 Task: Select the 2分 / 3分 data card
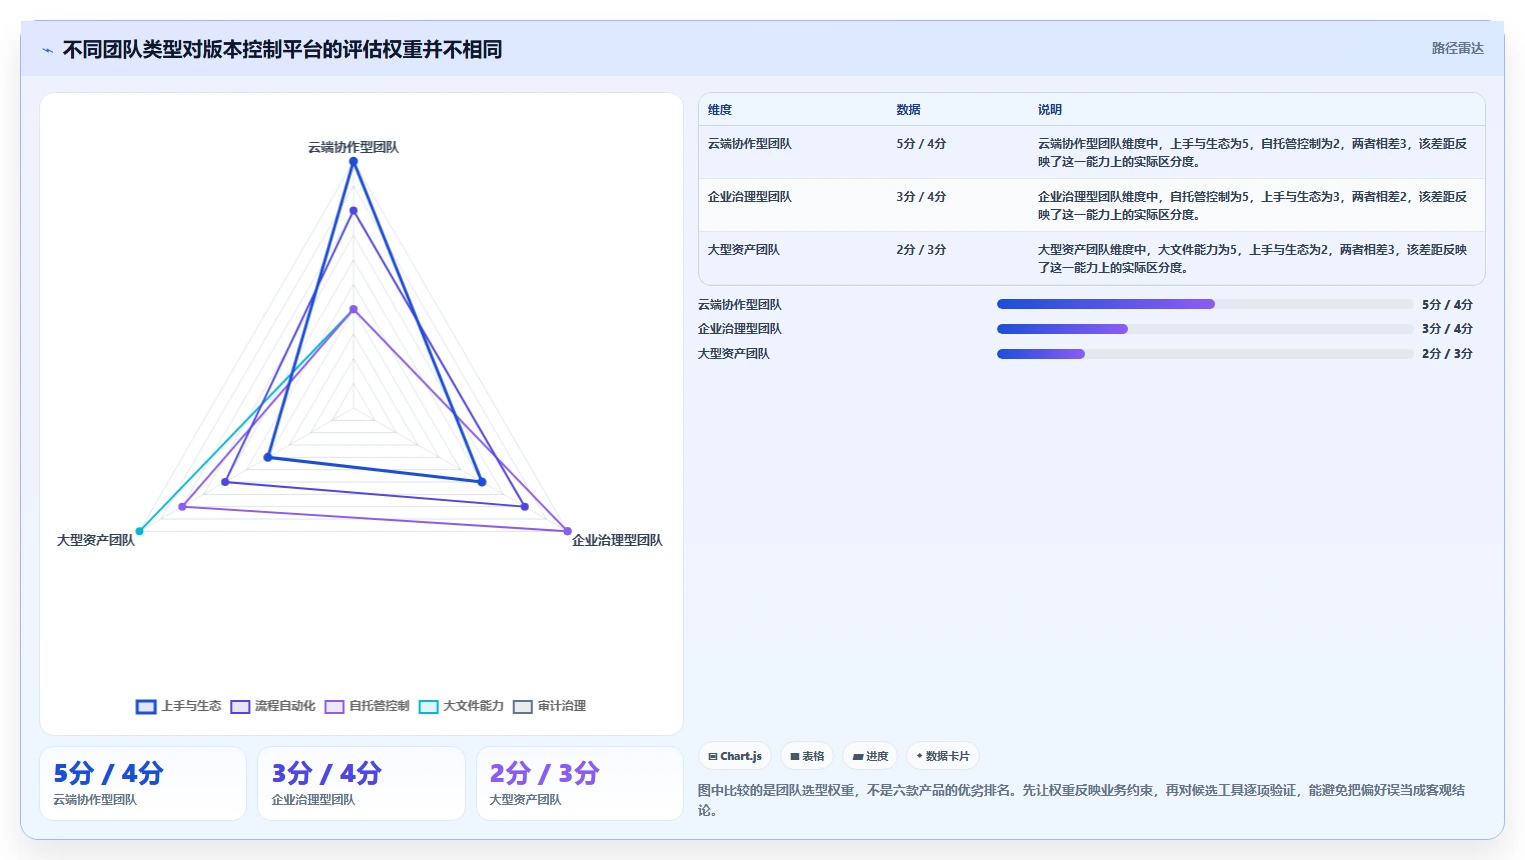580,783
